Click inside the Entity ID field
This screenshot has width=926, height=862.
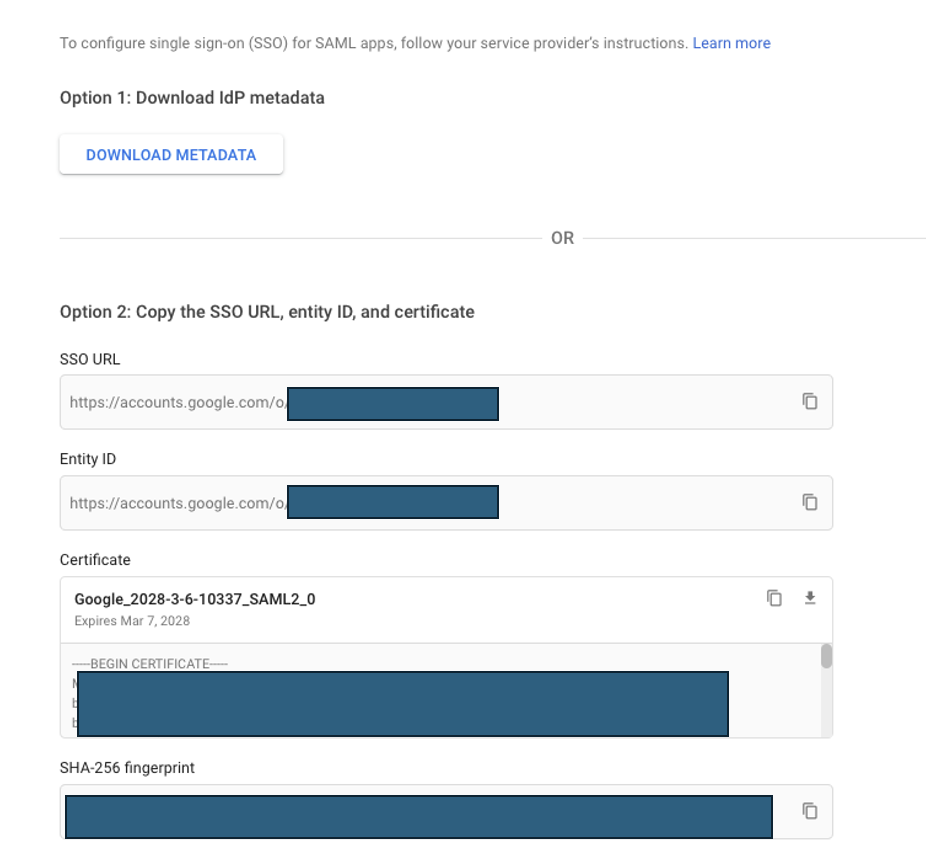click(x=446, y=503)
